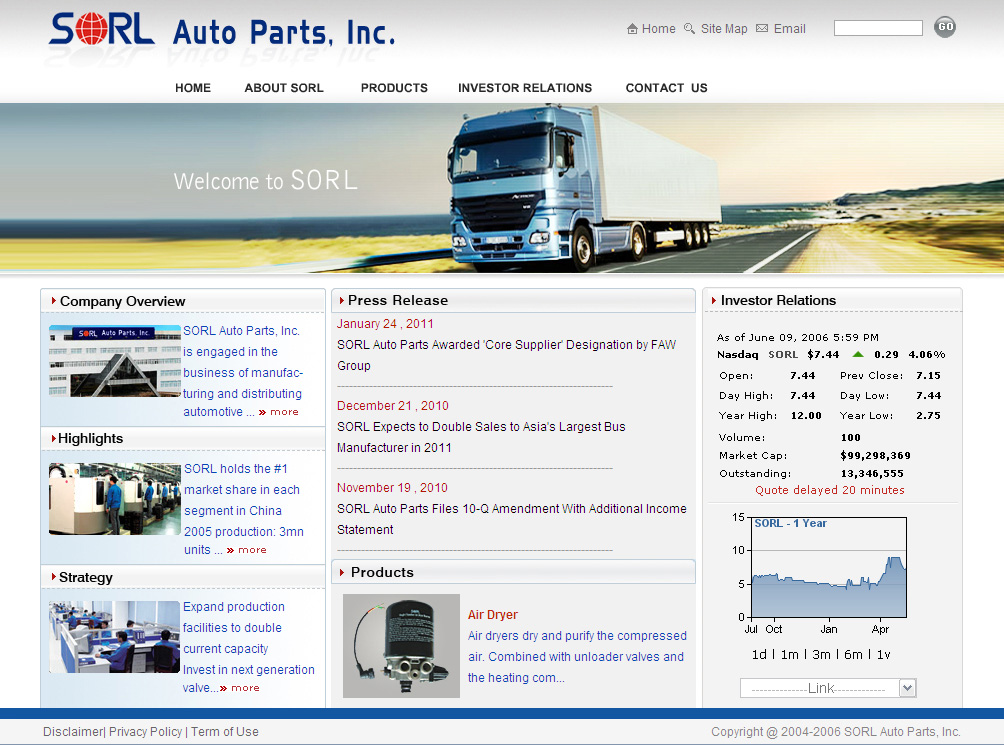This screenshot has width=1004, height=745.
Task: Select the 6m chart range
Action: click(854, 655)
